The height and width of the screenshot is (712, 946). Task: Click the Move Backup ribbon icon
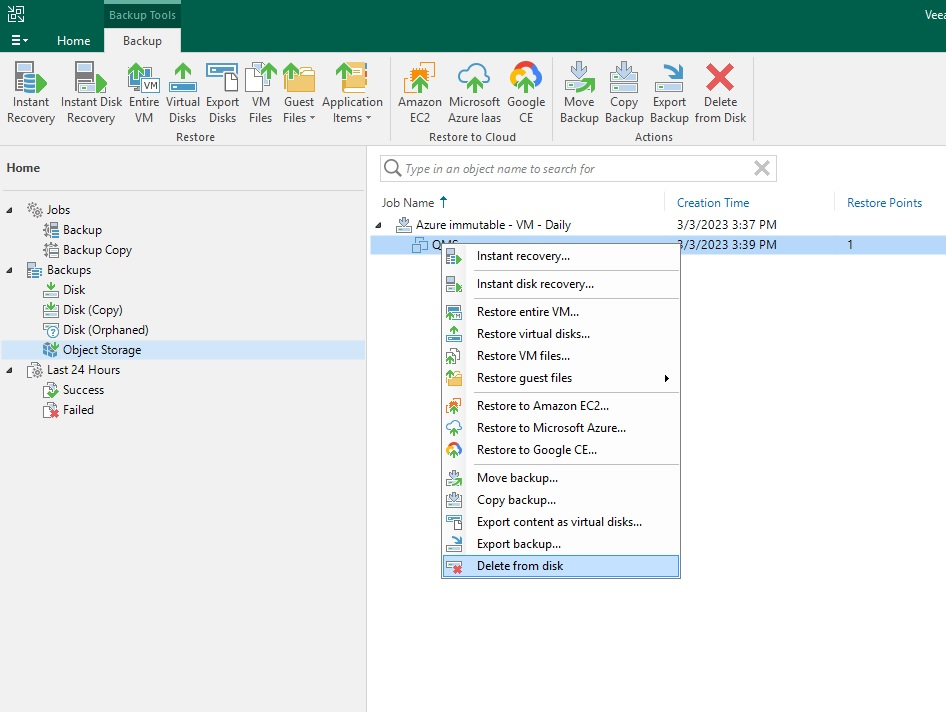click(x=579, y=92)
